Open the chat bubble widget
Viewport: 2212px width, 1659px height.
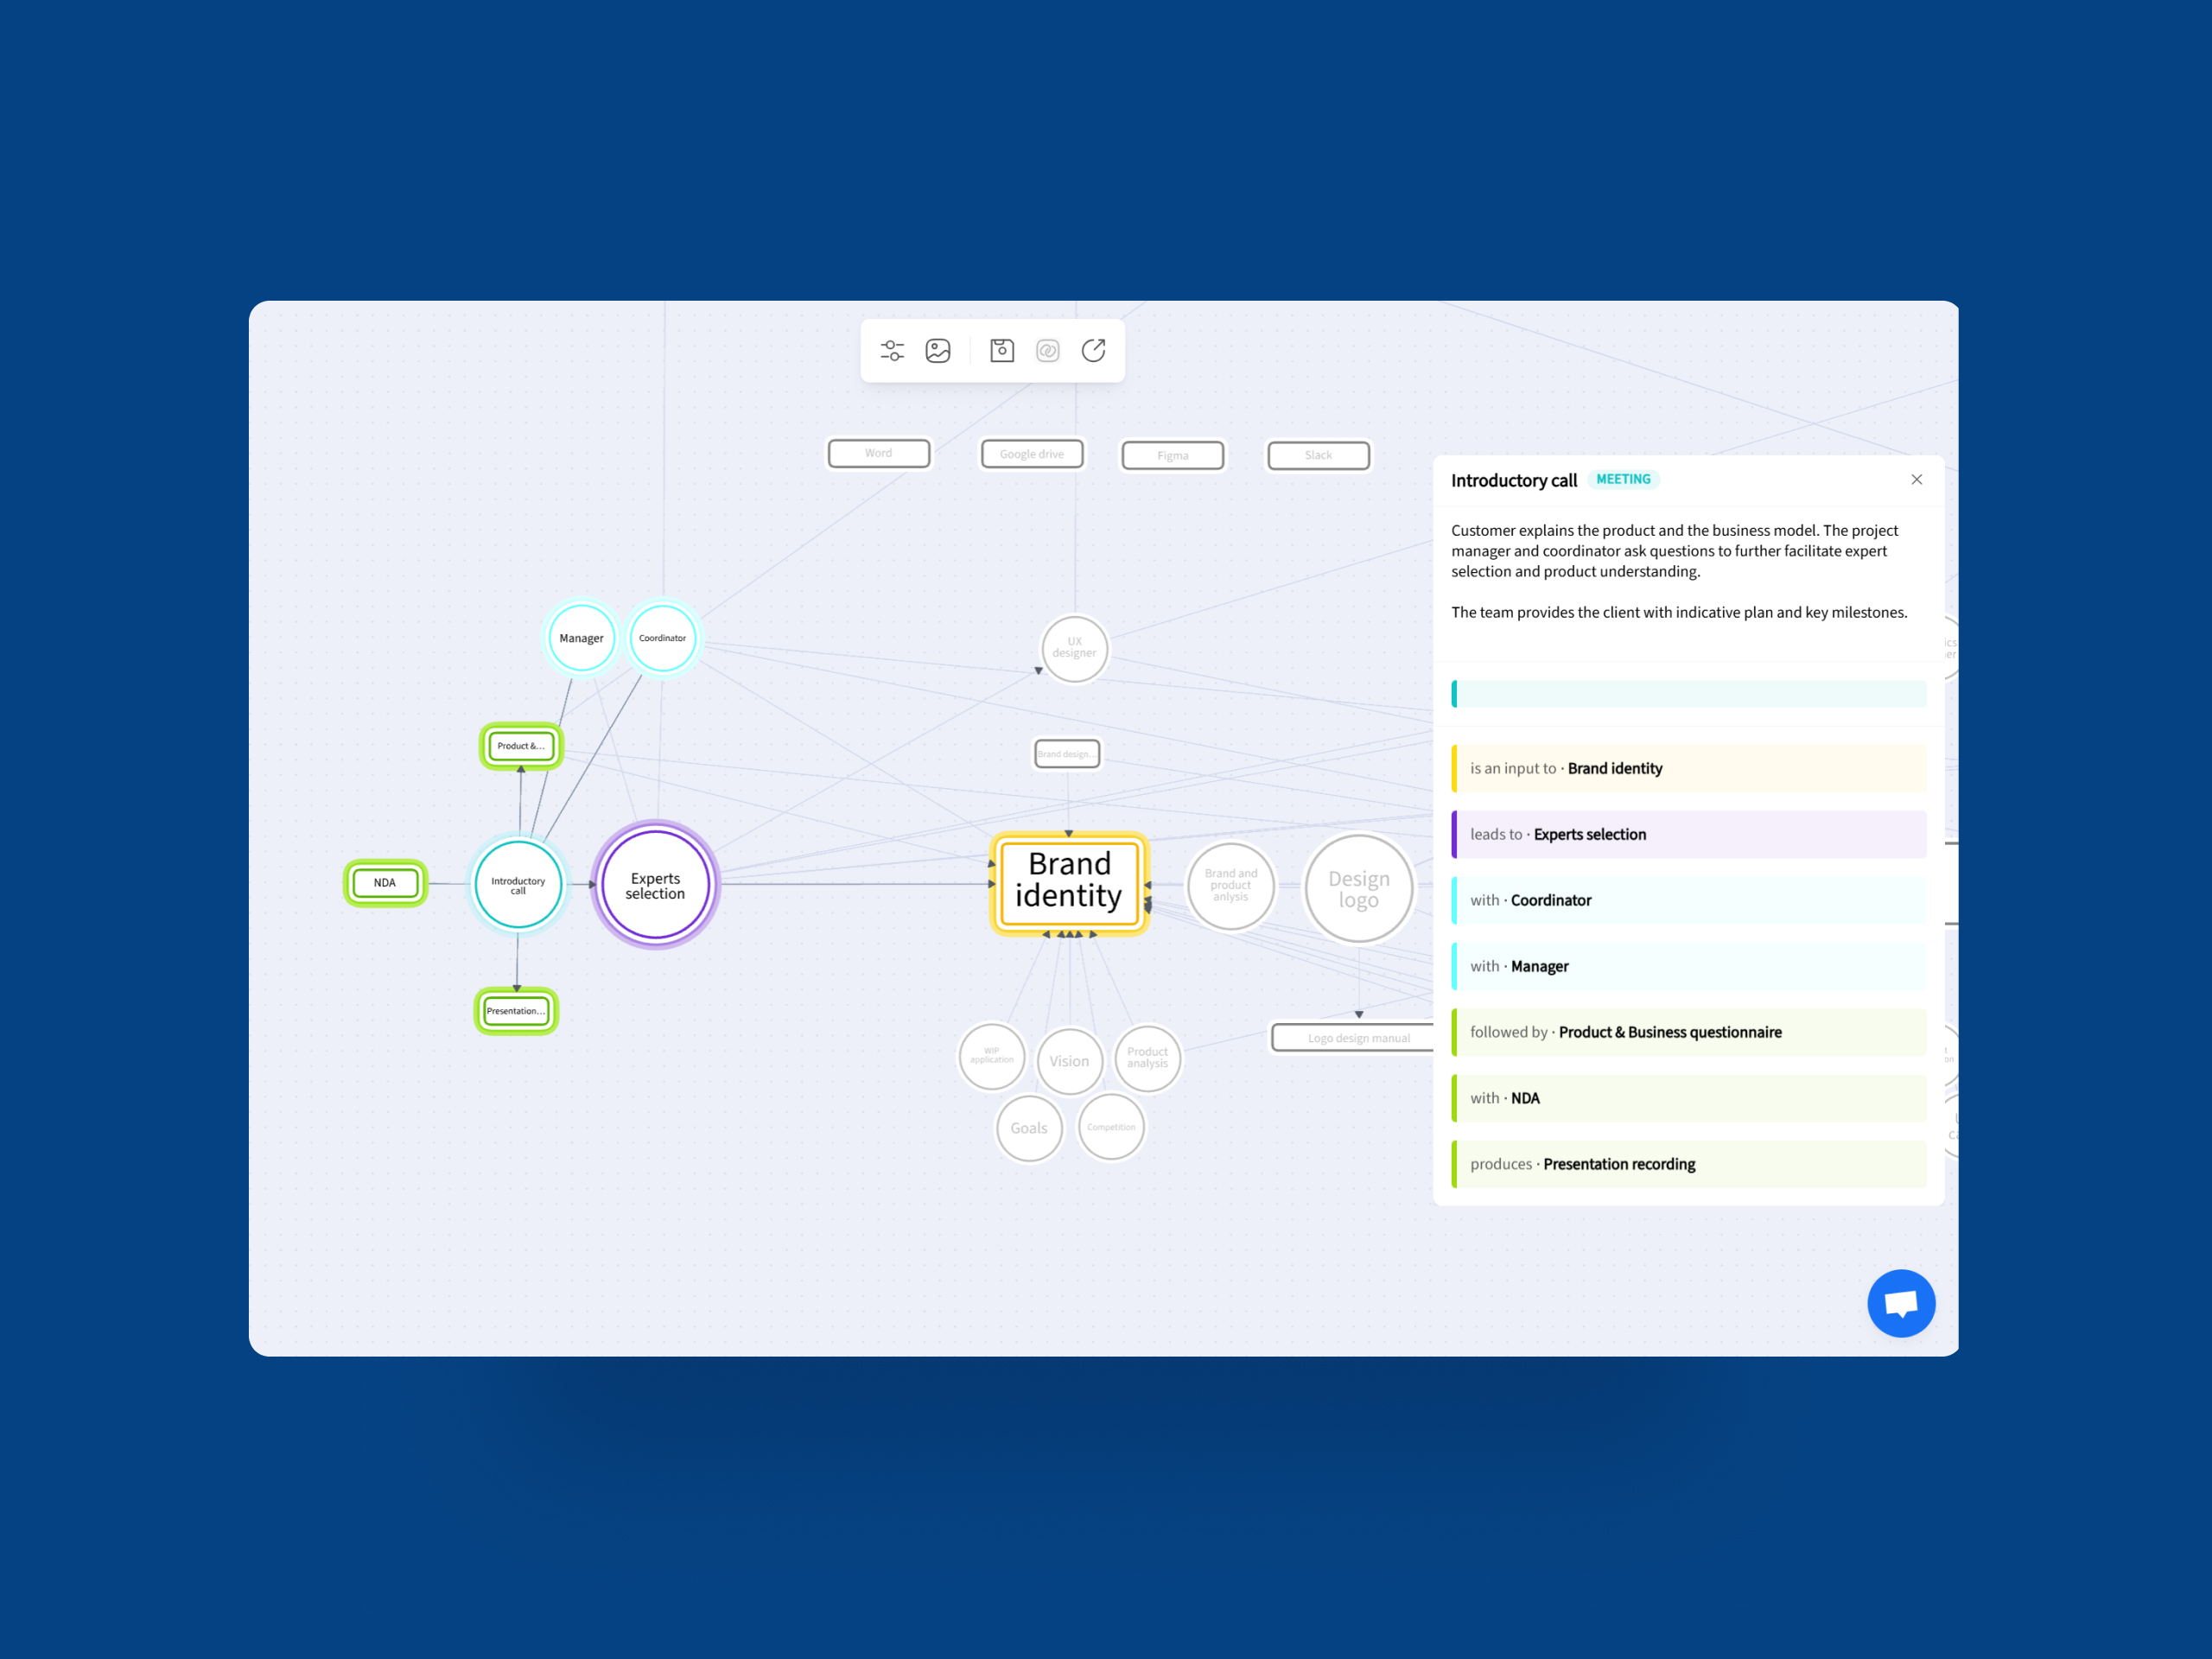[1900, 1303]
